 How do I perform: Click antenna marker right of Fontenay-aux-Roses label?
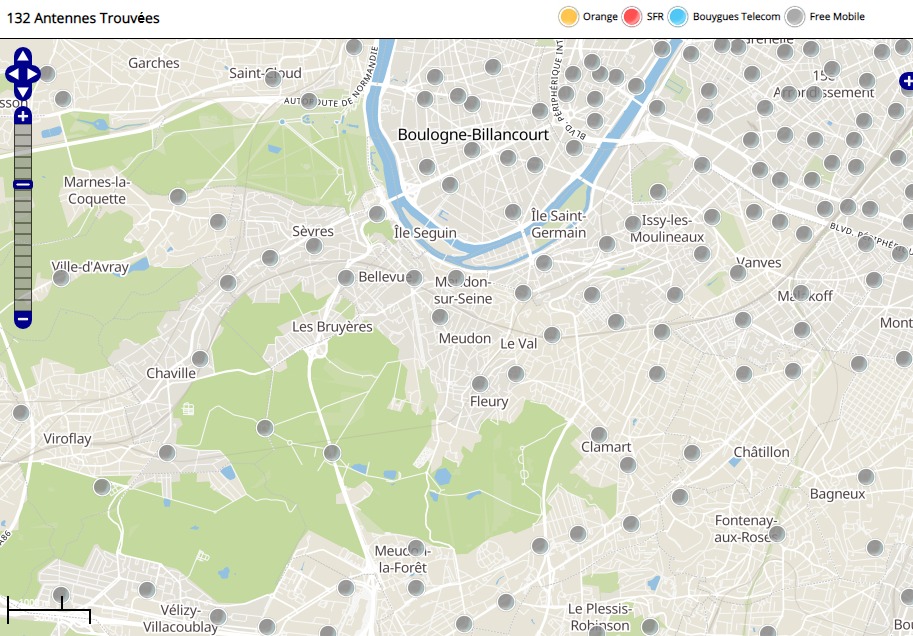point(777,534)
